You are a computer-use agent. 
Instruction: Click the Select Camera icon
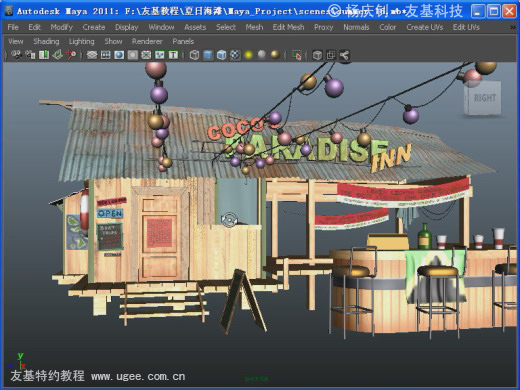[x=16, y=55]
